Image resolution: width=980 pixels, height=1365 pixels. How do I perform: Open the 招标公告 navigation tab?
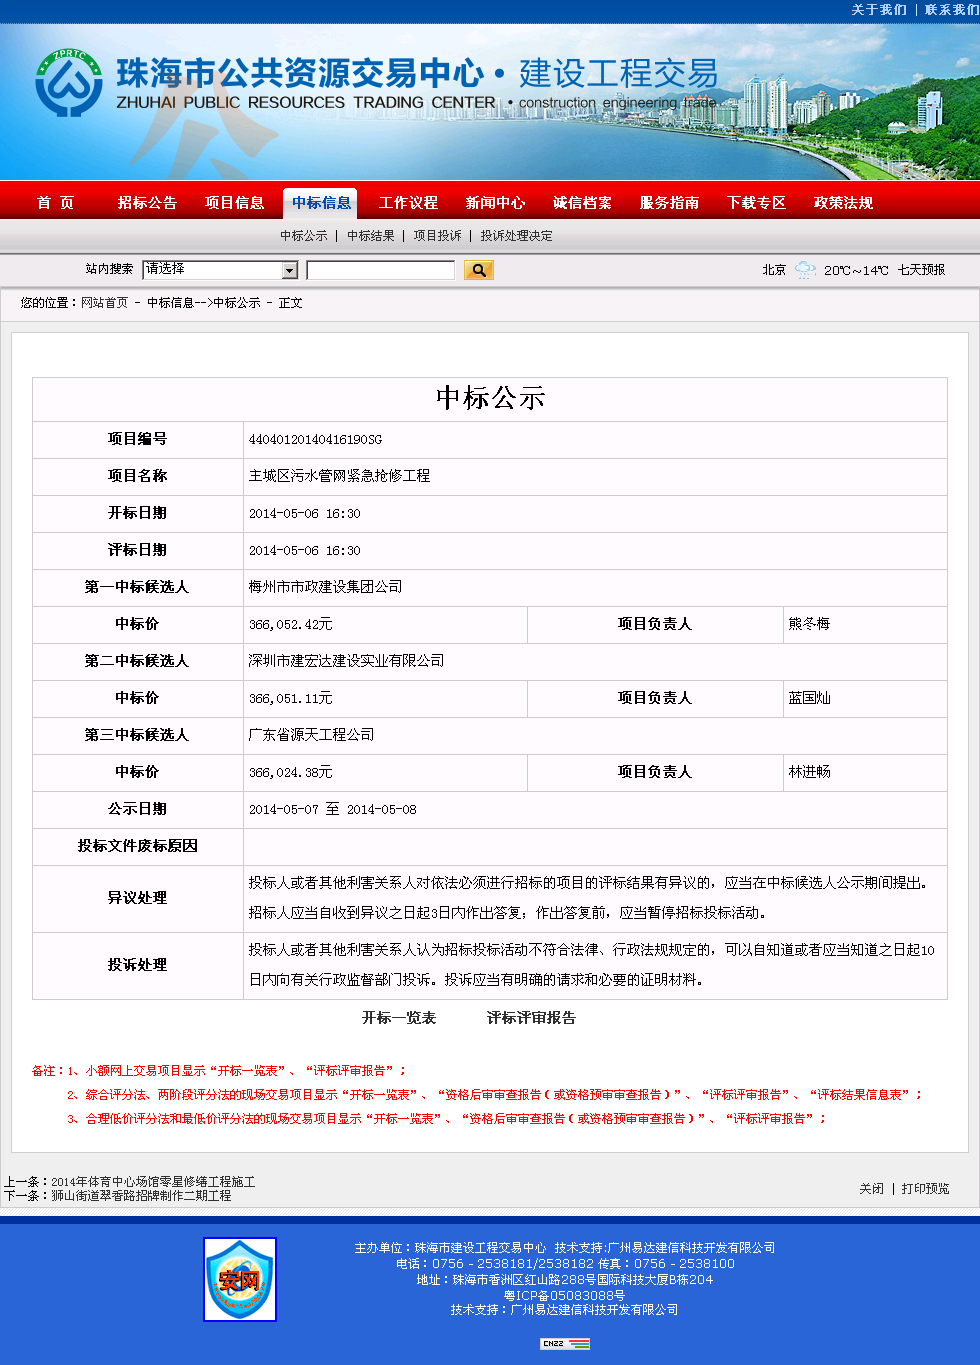[x=147, y=203]
